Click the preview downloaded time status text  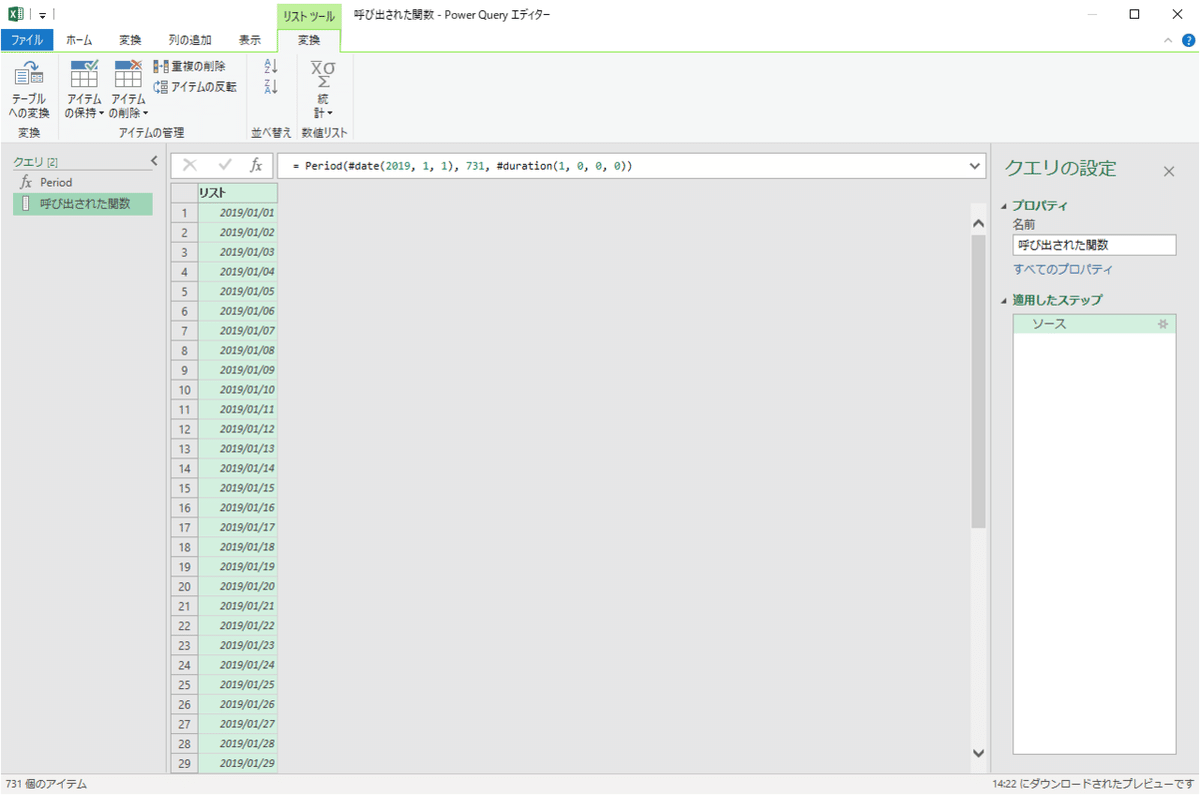click(1094, 784)
